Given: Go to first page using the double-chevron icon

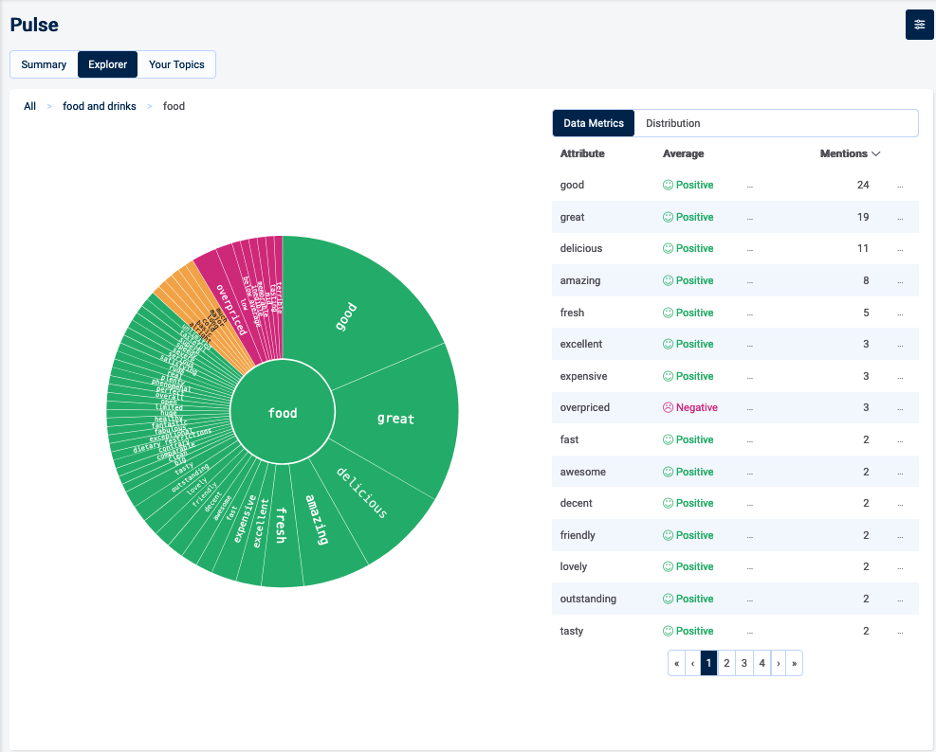Looking at the screenshot, I should pos(676,663).
